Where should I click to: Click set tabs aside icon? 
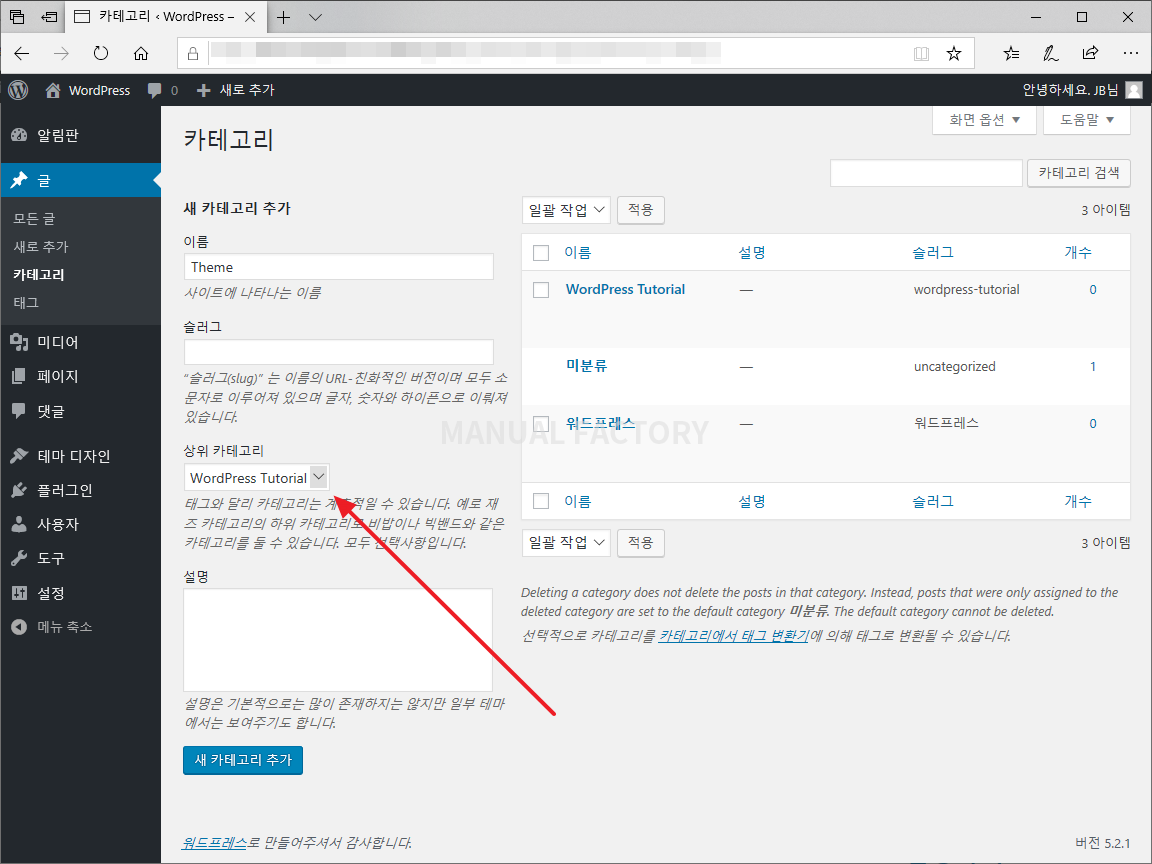pyautogui.click(x=49, y=17)
